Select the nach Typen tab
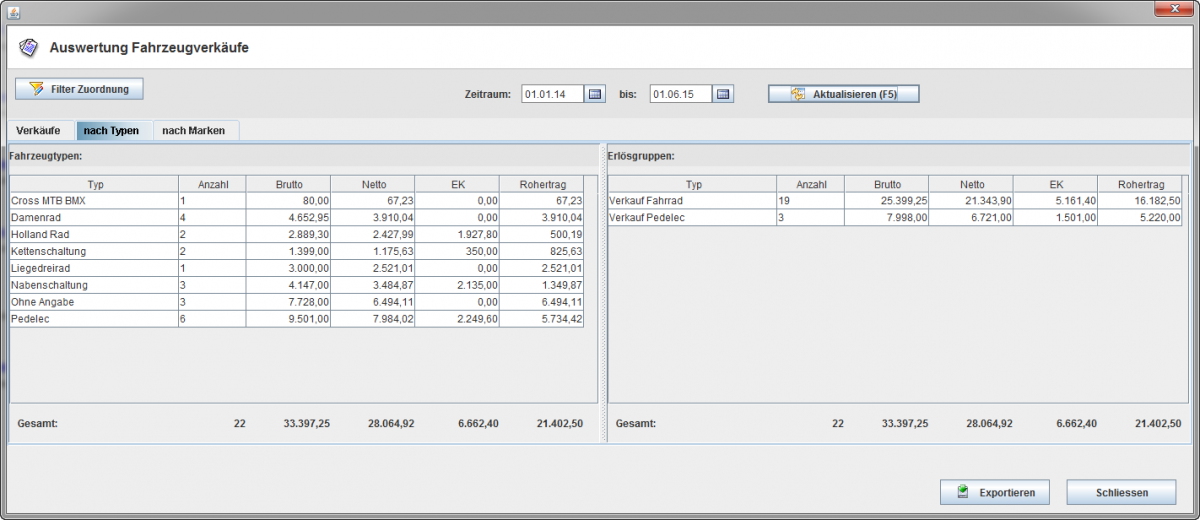 tap(111, 131)
